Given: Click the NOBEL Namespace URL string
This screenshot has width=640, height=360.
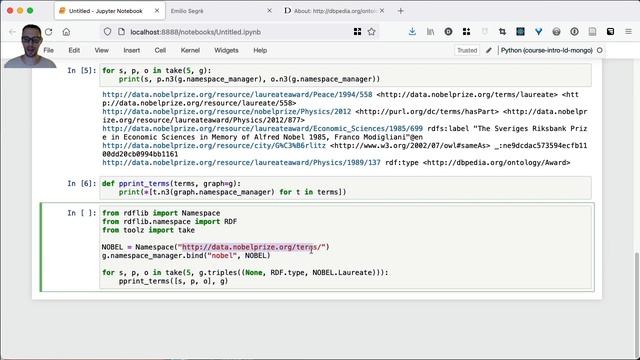Looking at the screenshot, I should click(252, 247).
